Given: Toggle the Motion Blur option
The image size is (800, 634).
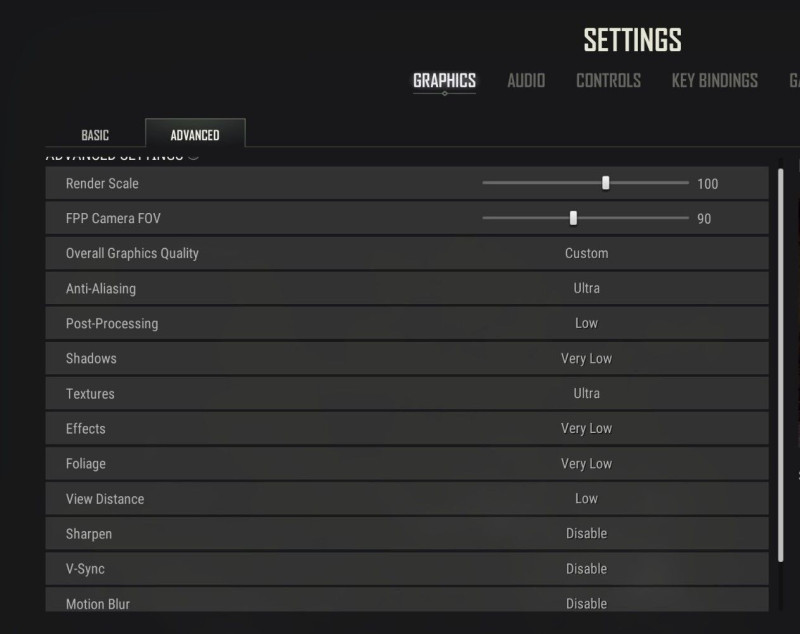Looking at the screenshot, I should coord(586,603).
